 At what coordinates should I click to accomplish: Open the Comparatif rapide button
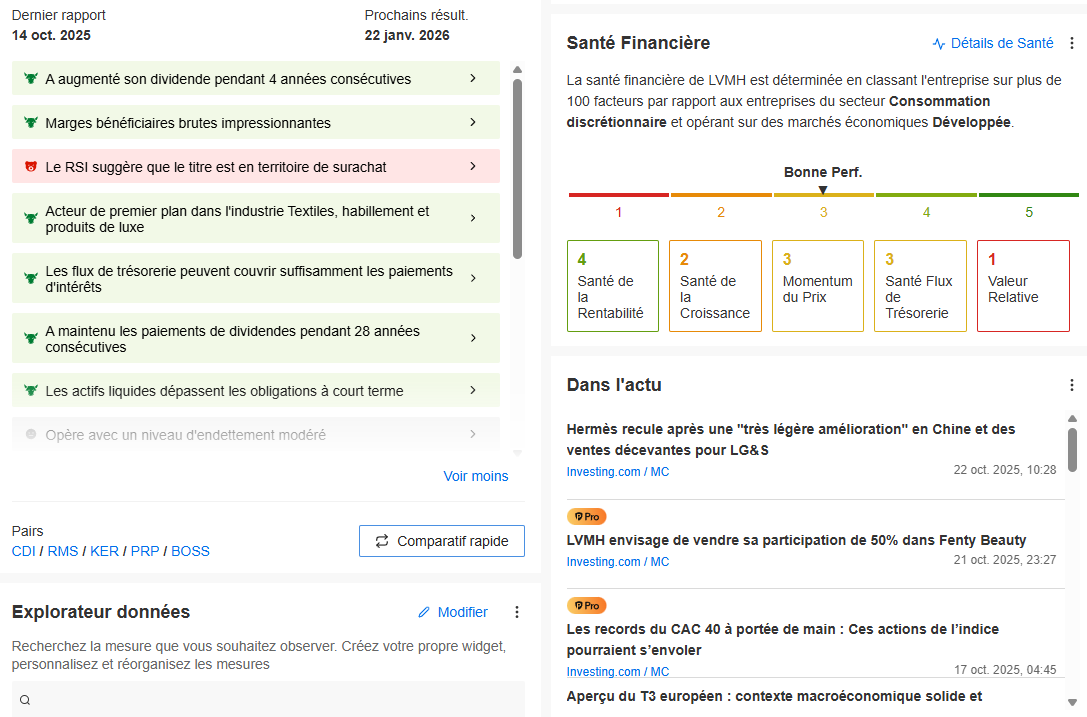pos(441,541)
